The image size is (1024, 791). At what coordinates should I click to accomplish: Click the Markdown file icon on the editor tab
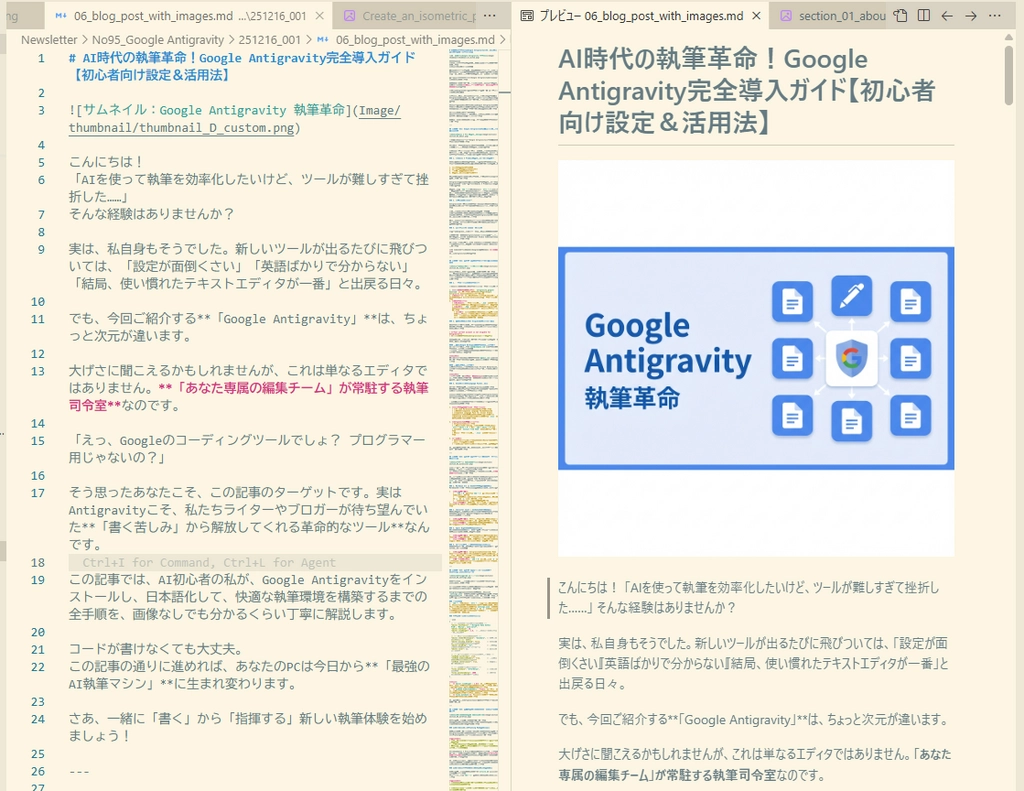click(x=61, y=16)
